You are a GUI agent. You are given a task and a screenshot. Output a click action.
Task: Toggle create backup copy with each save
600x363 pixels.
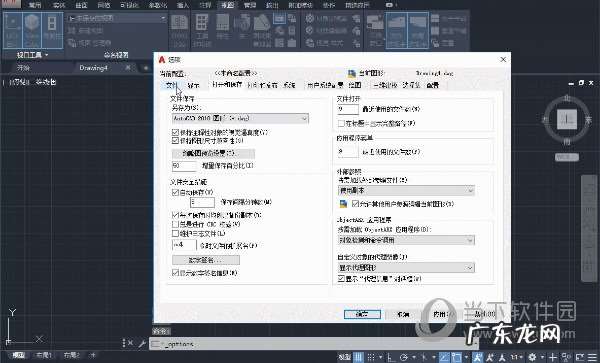point(175,215)
